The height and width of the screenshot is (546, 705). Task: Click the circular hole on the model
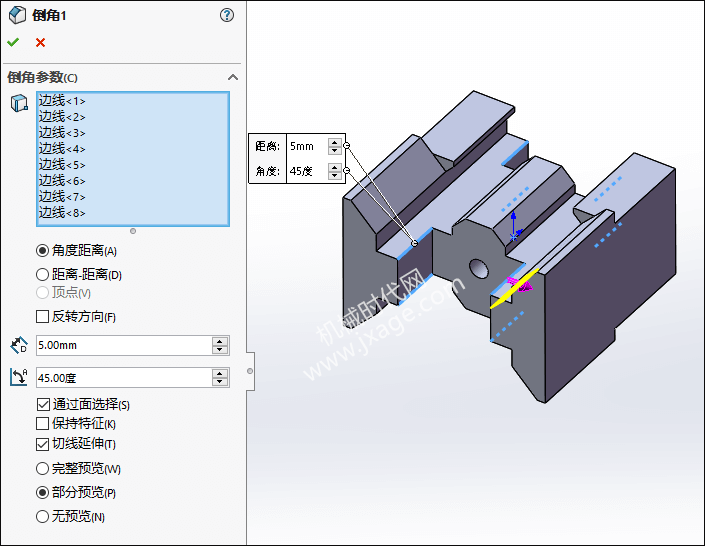479,269
